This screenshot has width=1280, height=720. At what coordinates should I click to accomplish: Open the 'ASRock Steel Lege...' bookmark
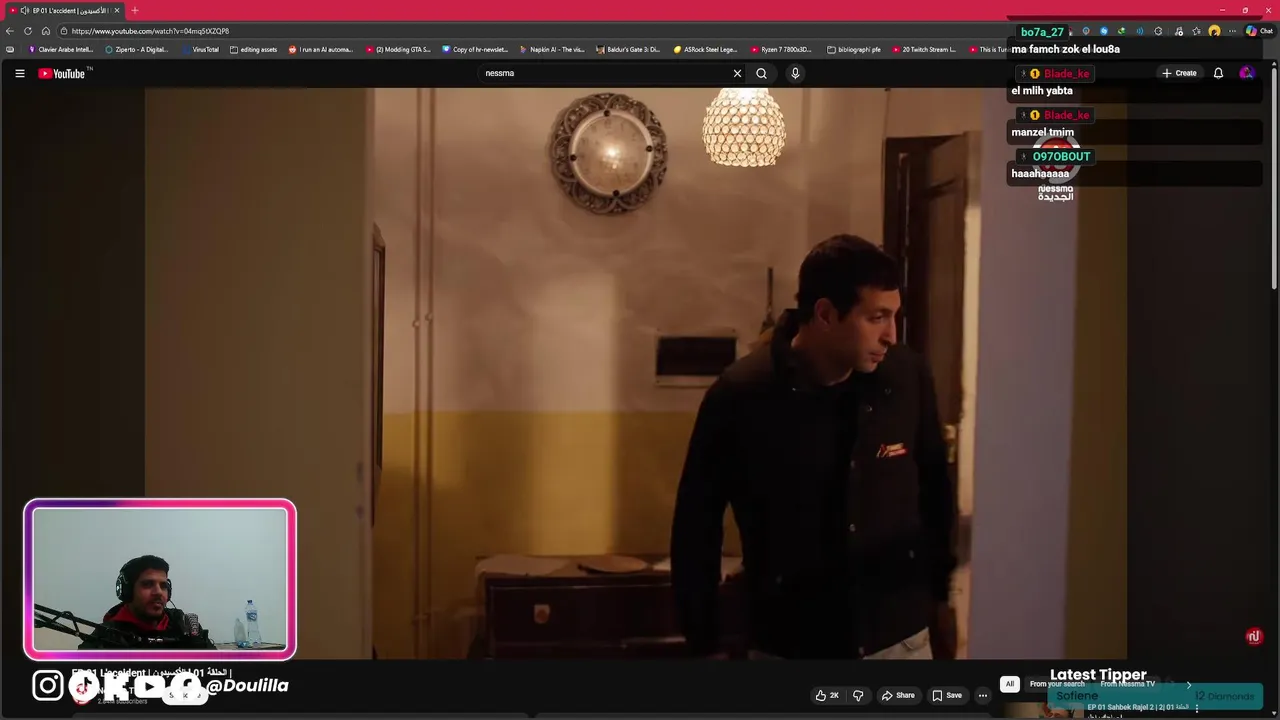[x=705, y=49]
